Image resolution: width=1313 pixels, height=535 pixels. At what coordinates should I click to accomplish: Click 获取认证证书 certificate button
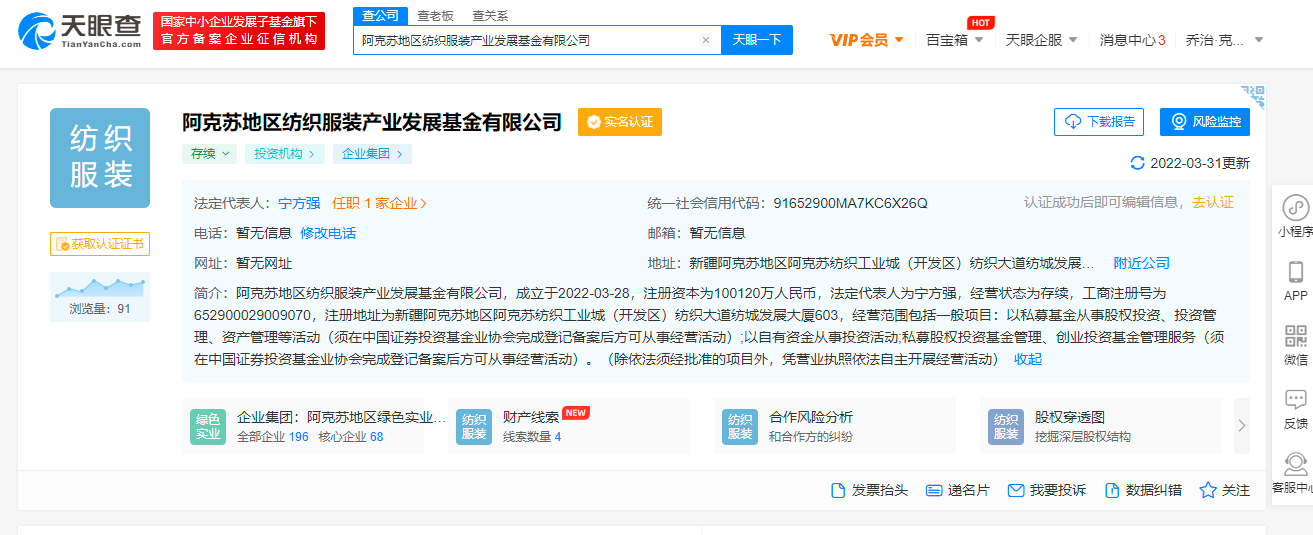[100, 243]
